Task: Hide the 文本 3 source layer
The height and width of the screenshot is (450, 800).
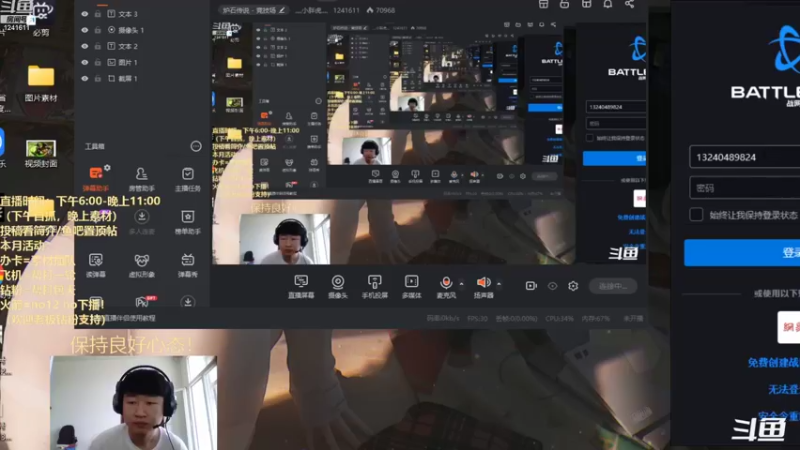Action: [85, 14]
